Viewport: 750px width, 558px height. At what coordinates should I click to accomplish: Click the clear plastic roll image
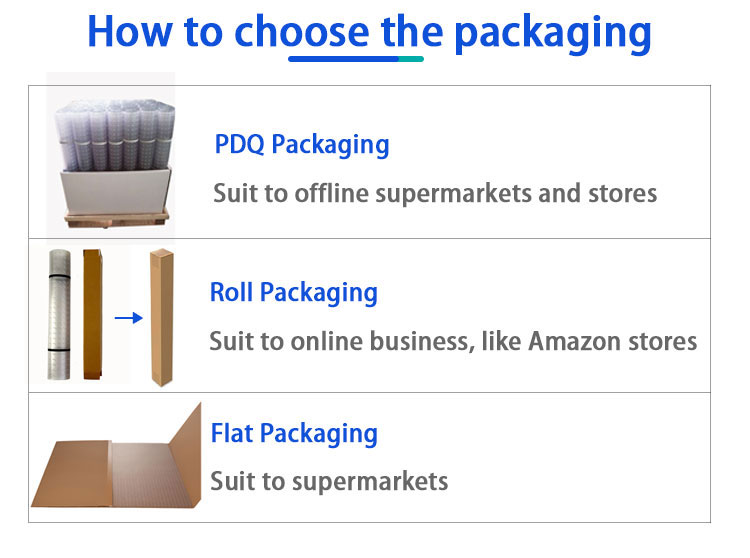click(59, 314)
